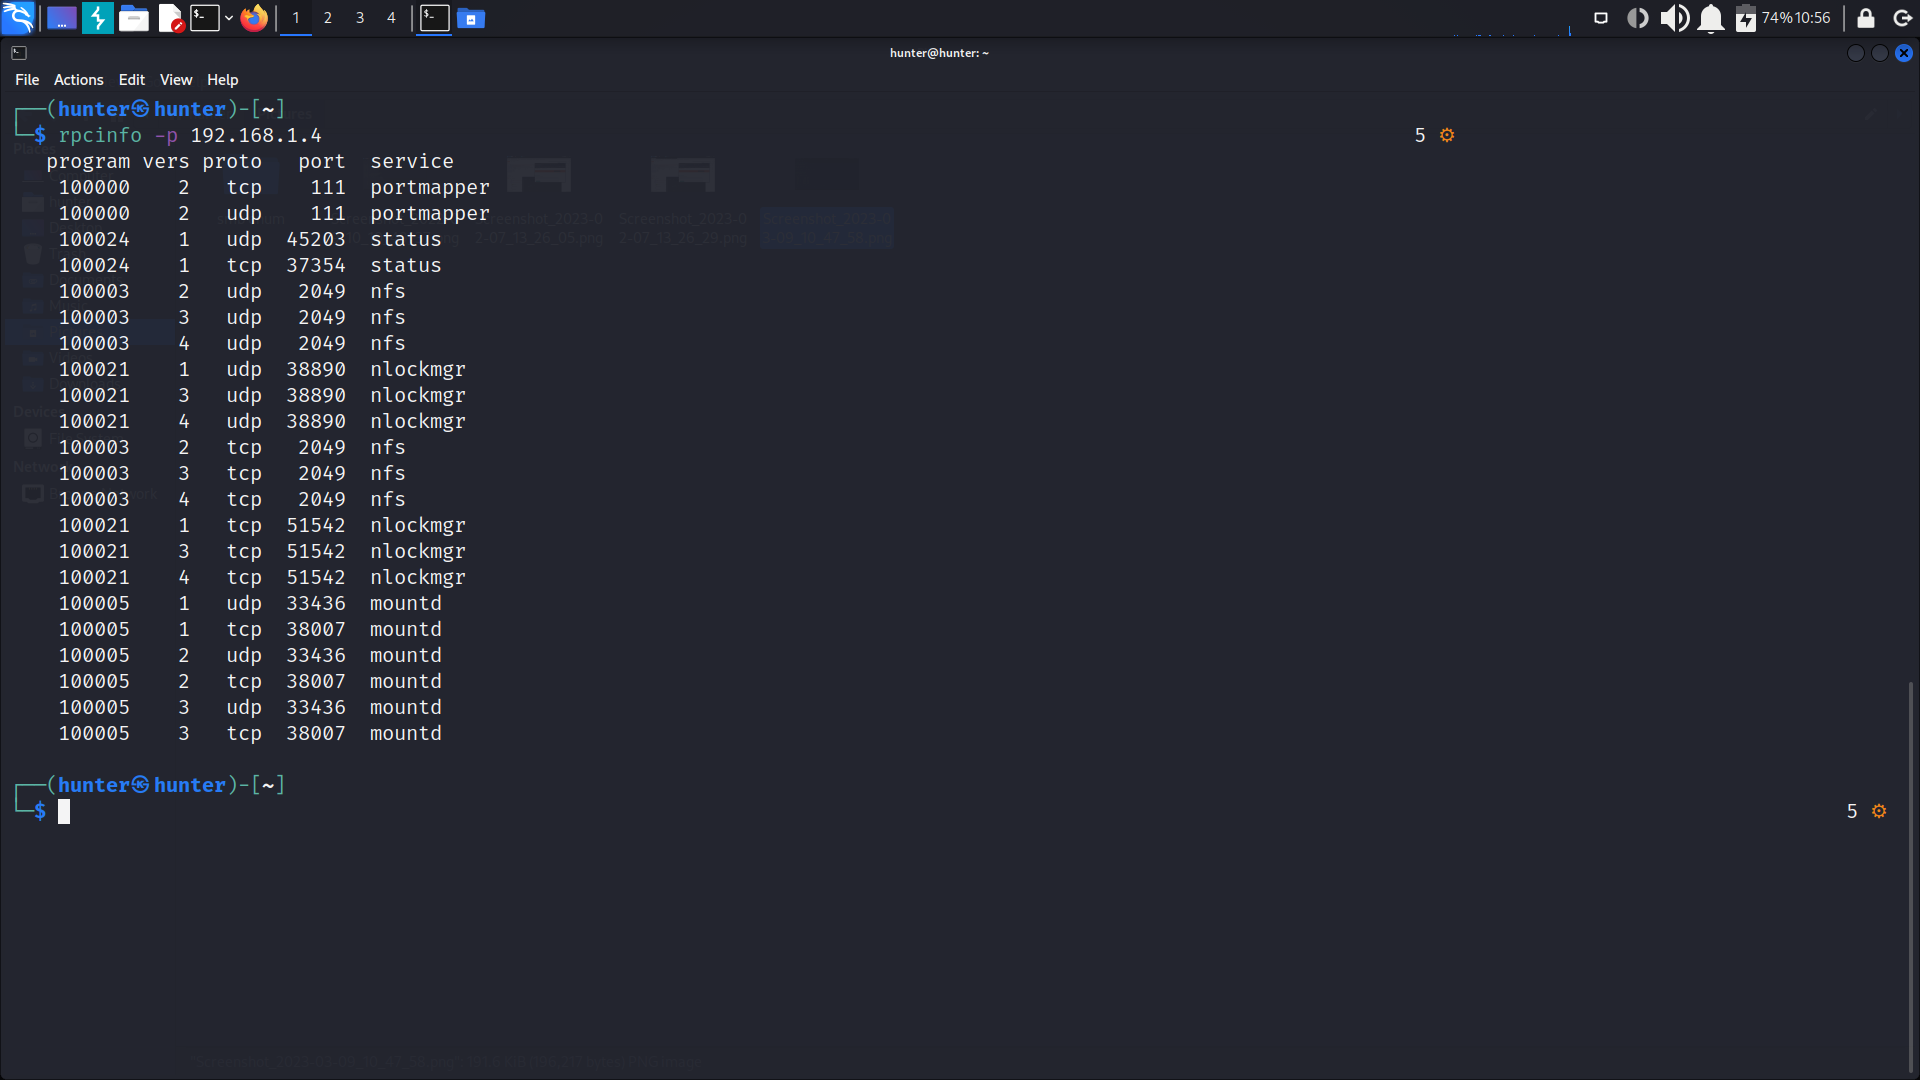Open the terminal window menu icon
1920x1080 pixels.
pyautogui.click(x=19, y=53)
